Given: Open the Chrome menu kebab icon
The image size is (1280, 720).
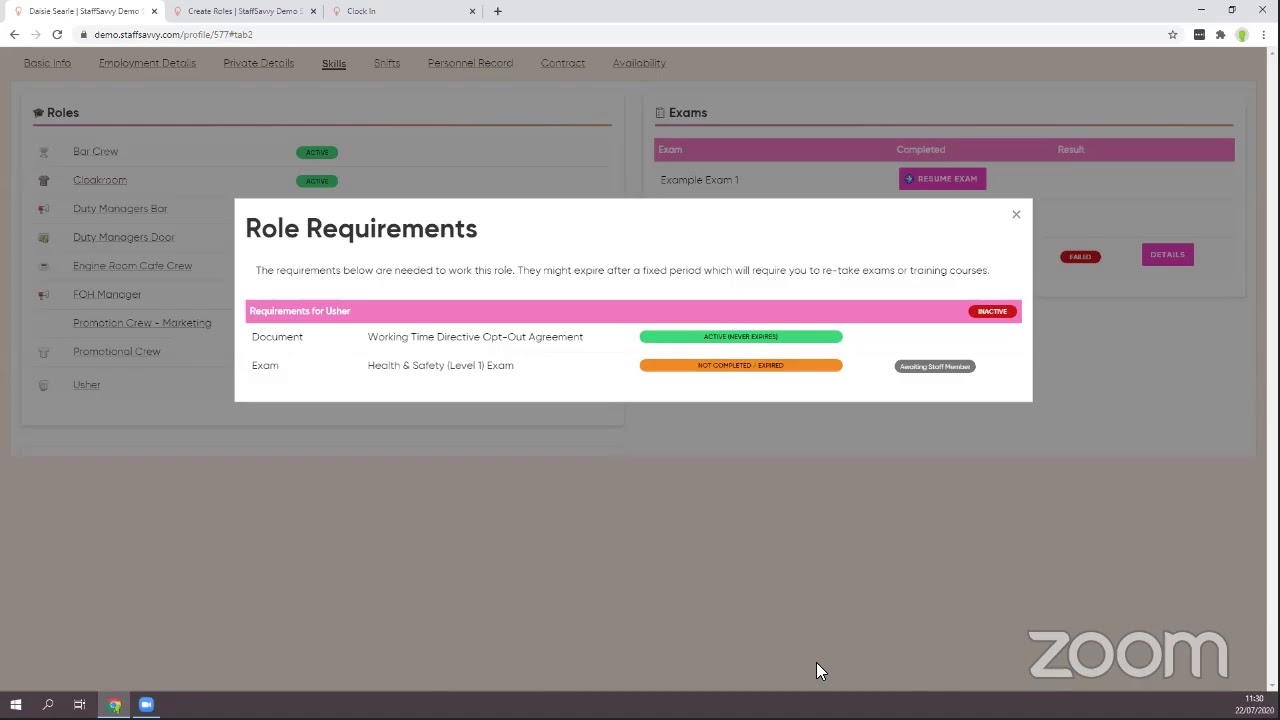Looking at the screenshot, I should (1265, 35).
